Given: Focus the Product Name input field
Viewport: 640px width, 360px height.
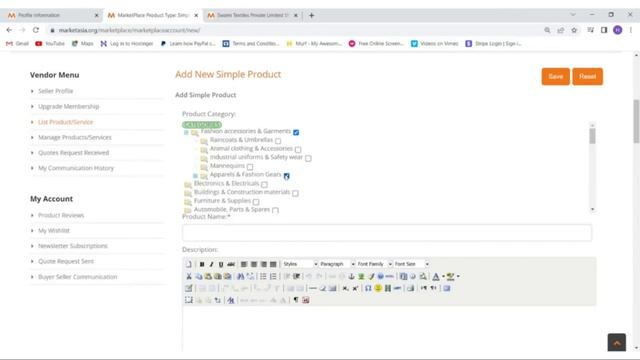Looking at the screenshot, I should click(x=387, y=233).
